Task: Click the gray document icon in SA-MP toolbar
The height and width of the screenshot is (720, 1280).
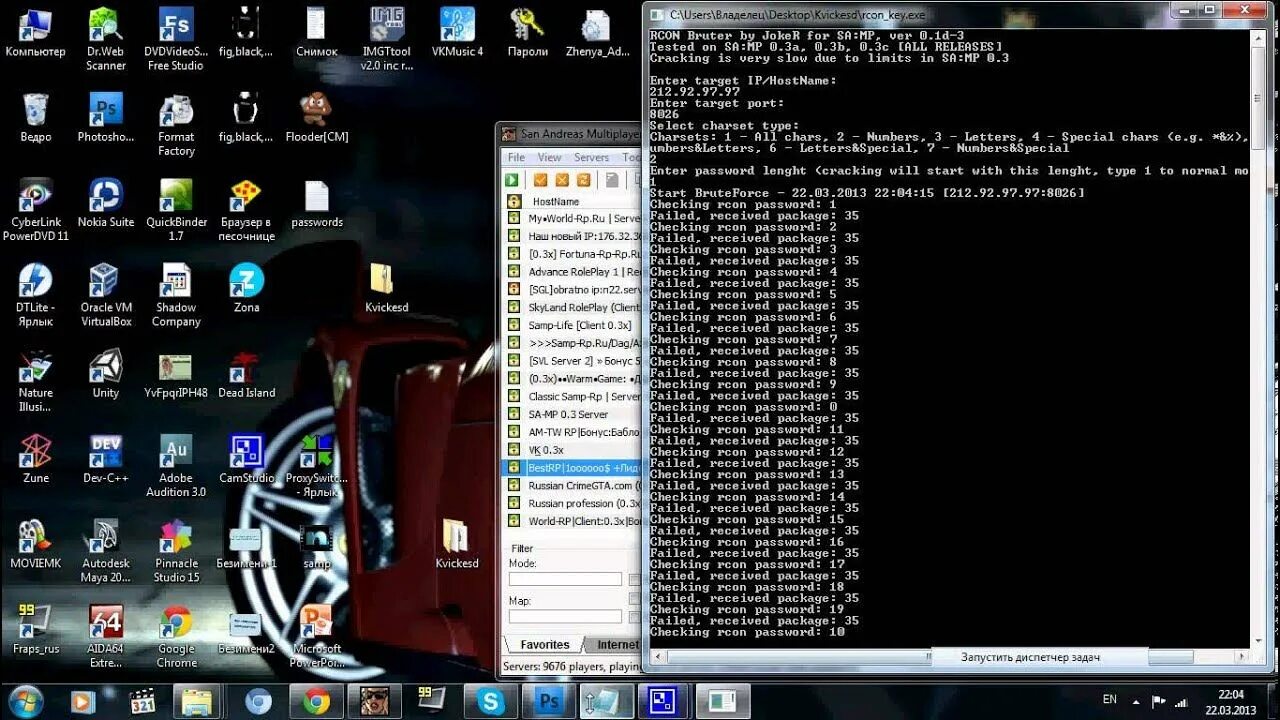Action: click(x=613, y=180)
